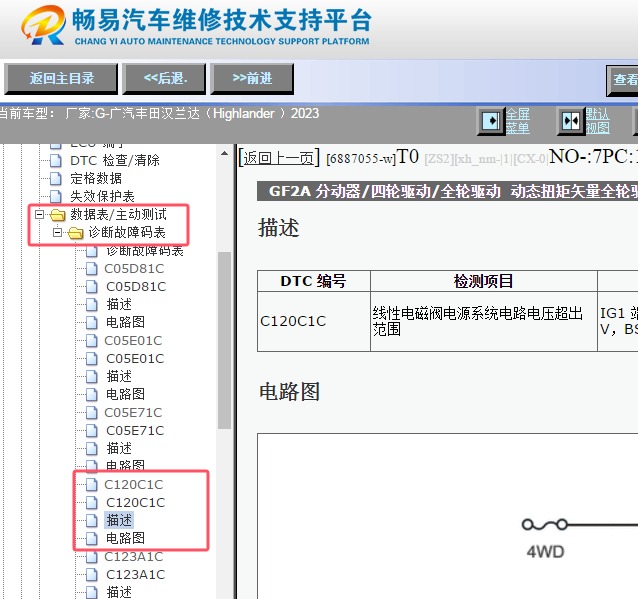Click the document icon beside DTC 检查/清除

pos(55,160)
